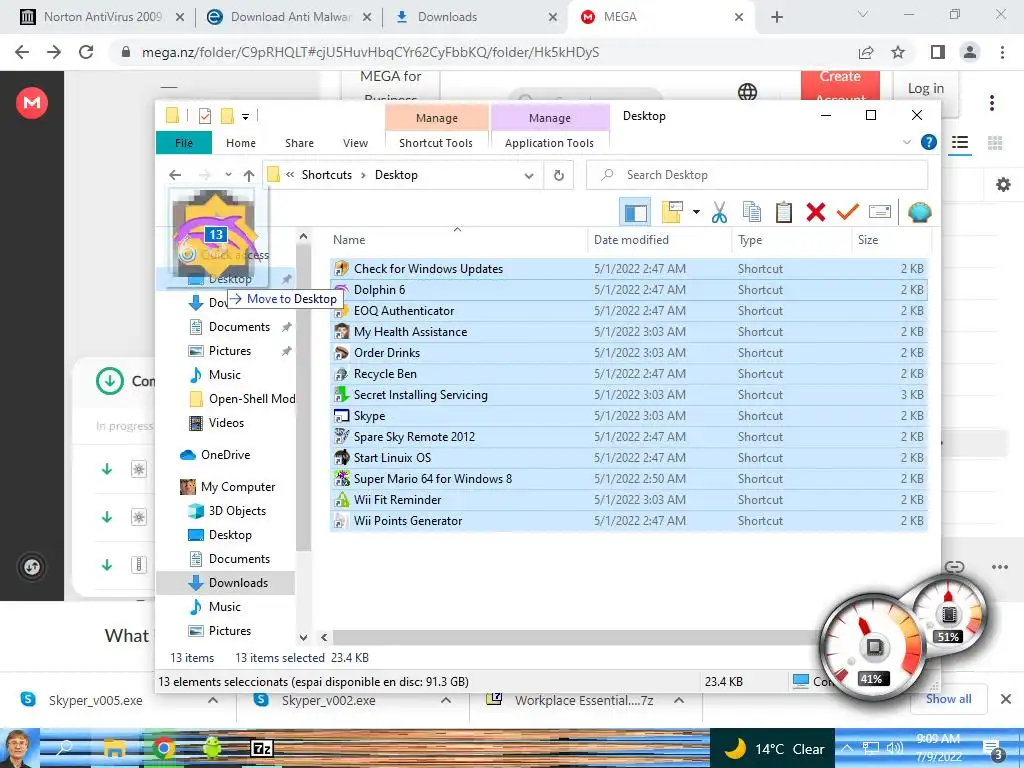
Task: Refresh the Desktop folder view
Action: click(x=558, y=175)
